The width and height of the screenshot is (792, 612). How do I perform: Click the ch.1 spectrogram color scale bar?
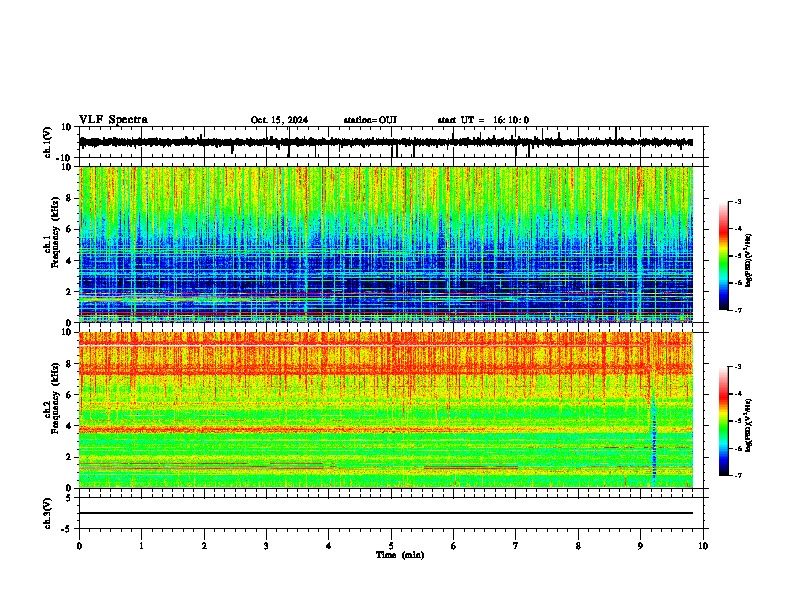point(724,256)
